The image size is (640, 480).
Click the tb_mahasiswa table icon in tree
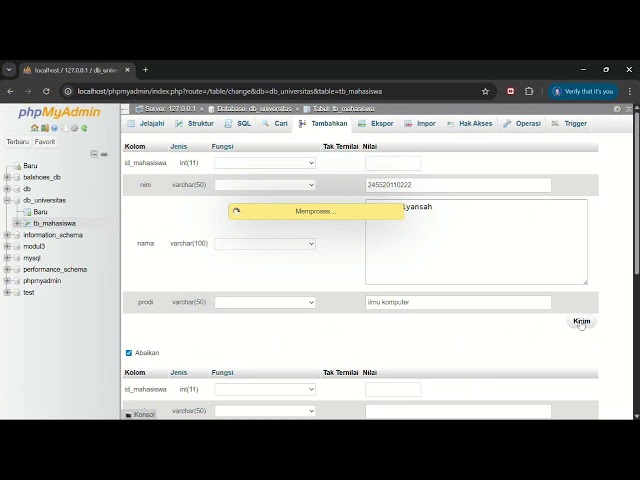click(x=27, y=224)
